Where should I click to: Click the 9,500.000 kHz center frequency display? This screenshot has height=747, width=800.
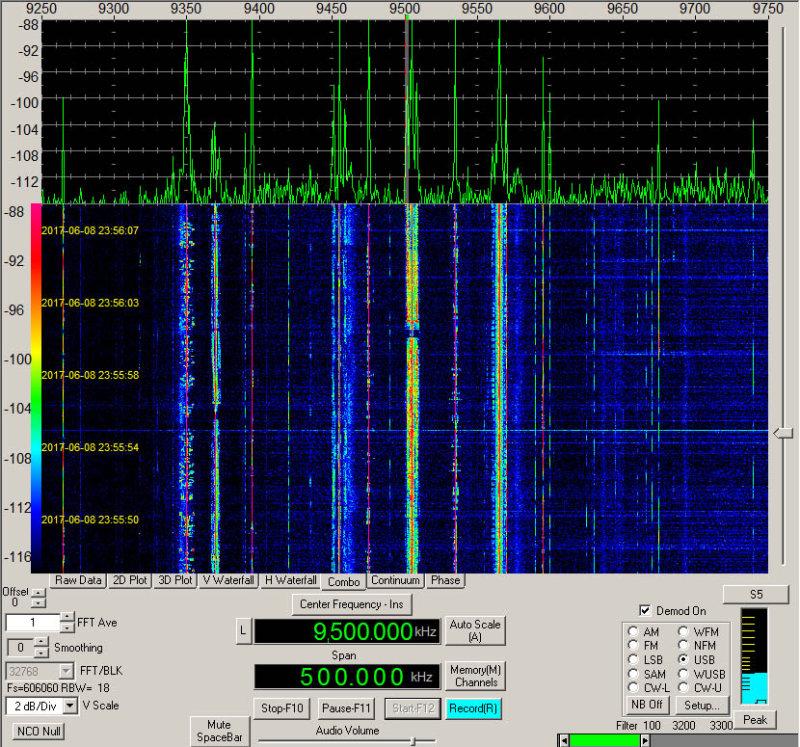click(x=347, y=632)
